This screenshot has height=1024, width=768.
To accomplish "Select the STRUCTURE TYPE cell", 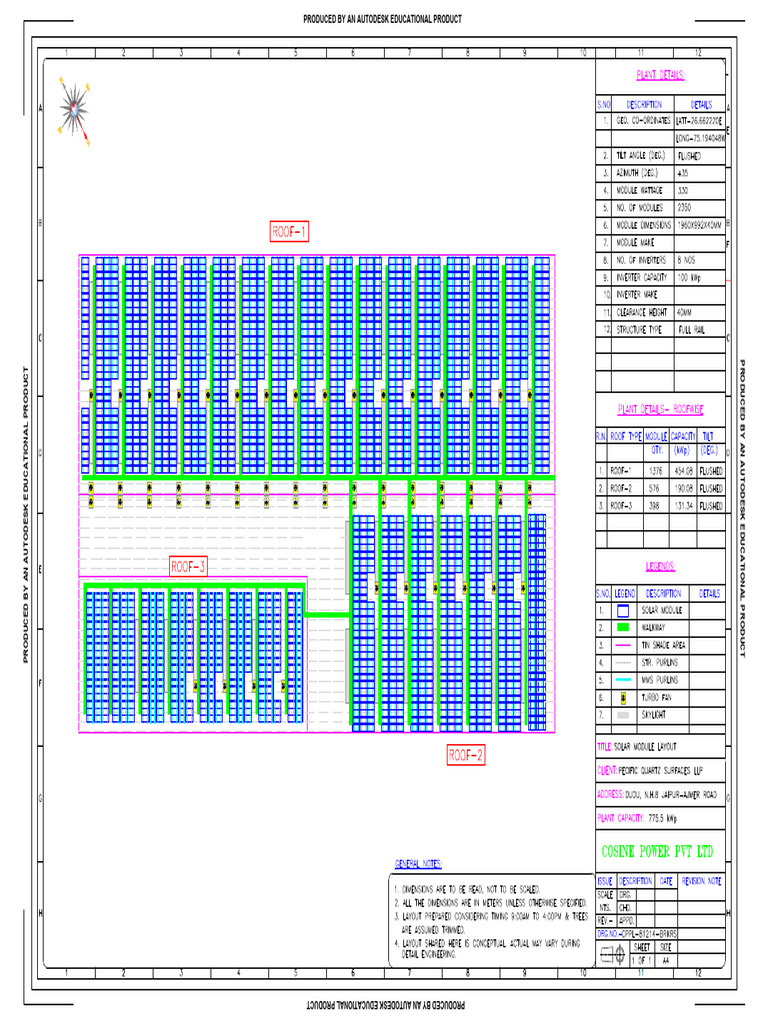I will (643, 330).
